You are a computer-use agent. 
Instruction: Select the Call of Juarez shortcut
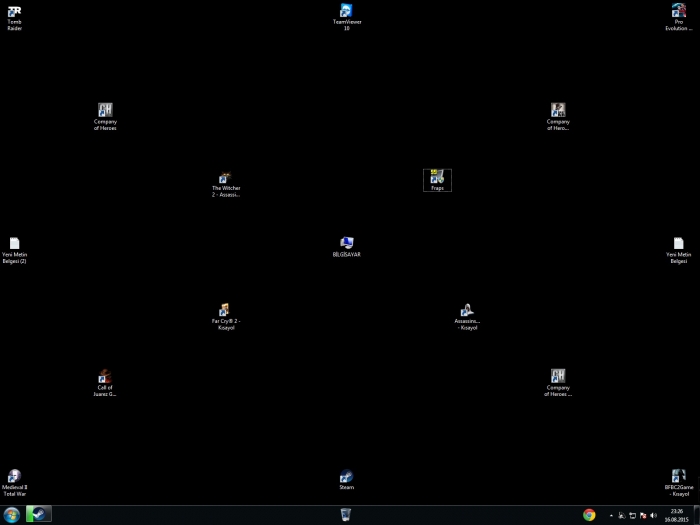click(105, 377)
